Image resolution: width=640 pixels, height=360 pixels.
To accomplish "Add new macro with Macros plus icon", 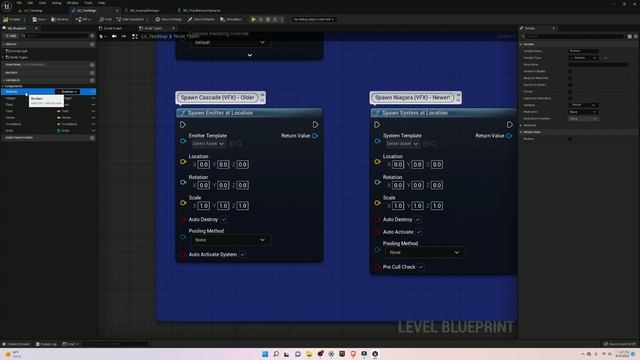I will coord(92,73).
